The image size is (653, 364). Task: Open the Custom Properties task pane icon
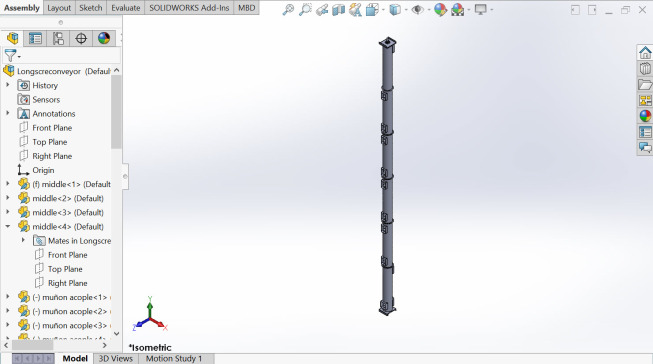[x=645, y=132]
